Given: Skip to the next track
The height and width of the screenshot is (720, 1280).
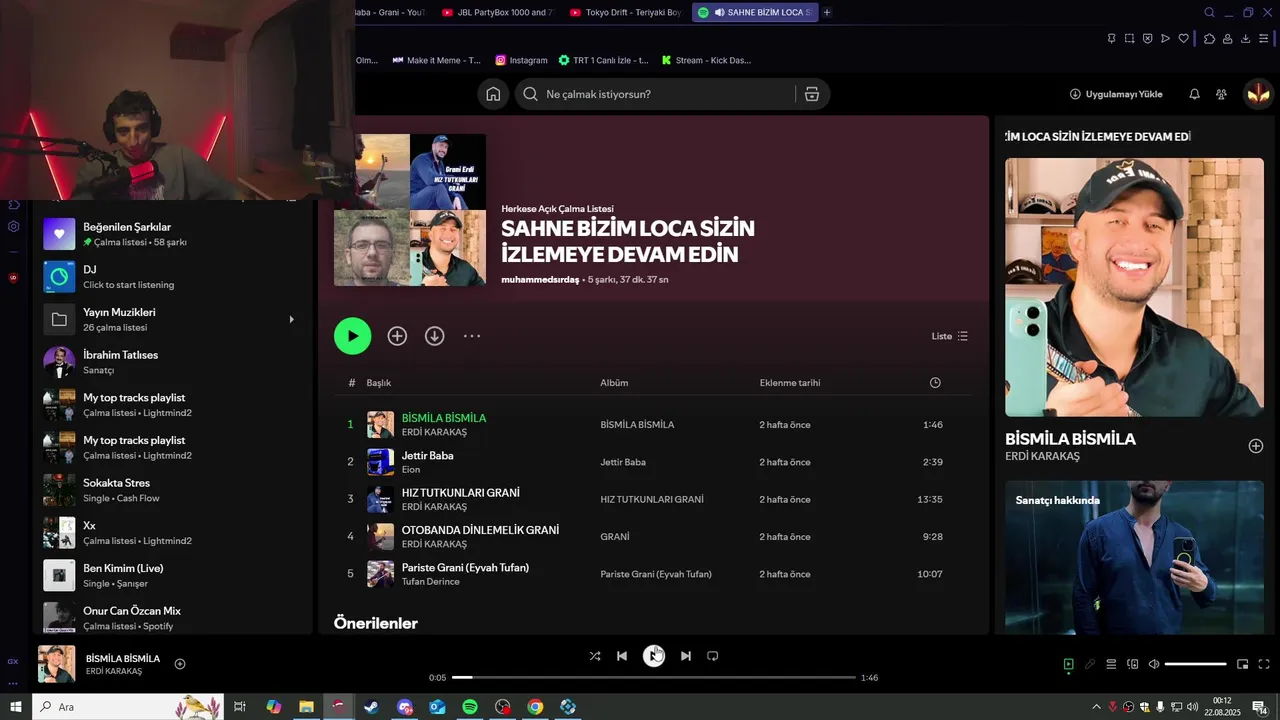Looking at the screenshot, I should [x=686, y=656].
